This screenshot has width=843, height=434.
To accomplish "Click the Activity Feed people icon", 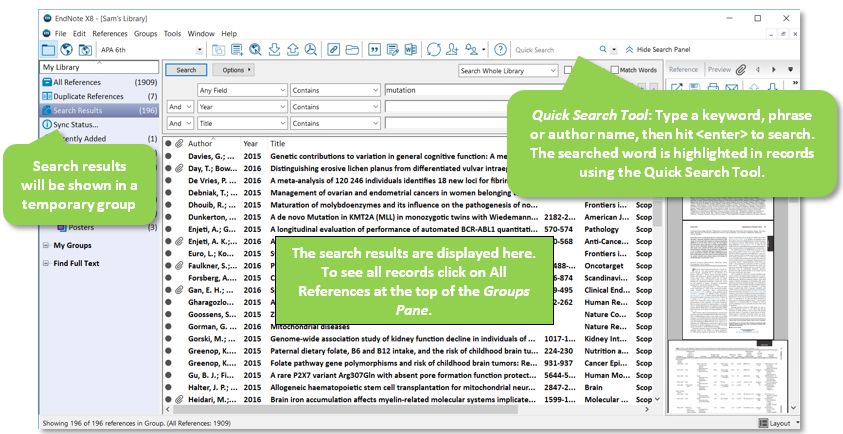I will point(472,50).
